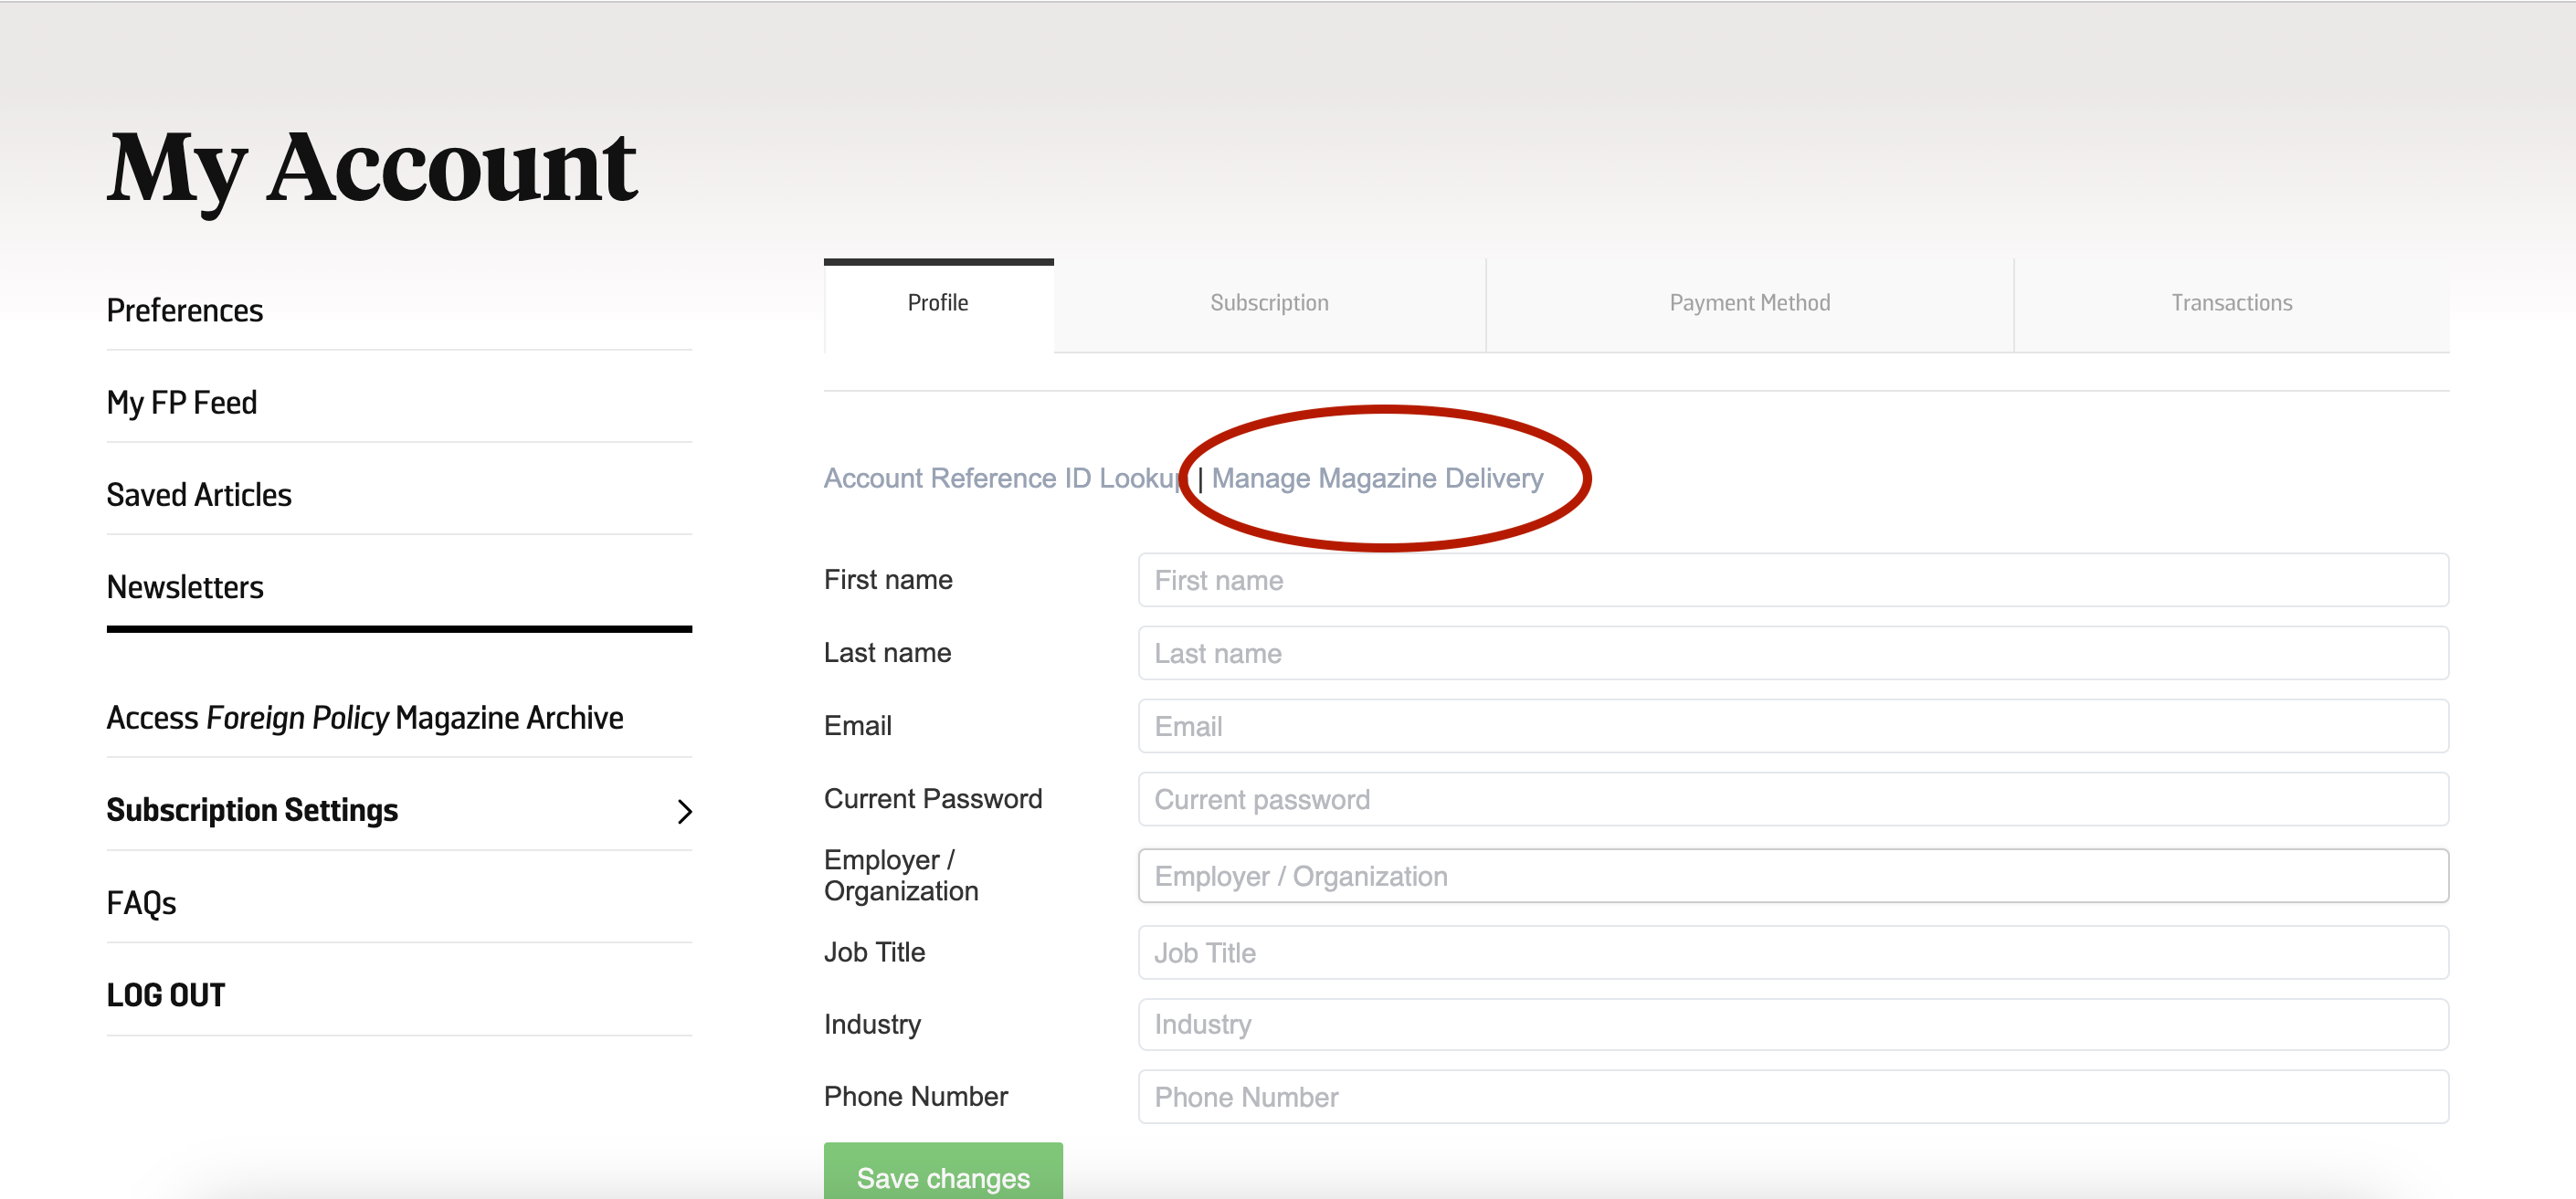View the Transactions tab
The height and width of the screenshot is (1199, 2576).
pos(2230,302)
